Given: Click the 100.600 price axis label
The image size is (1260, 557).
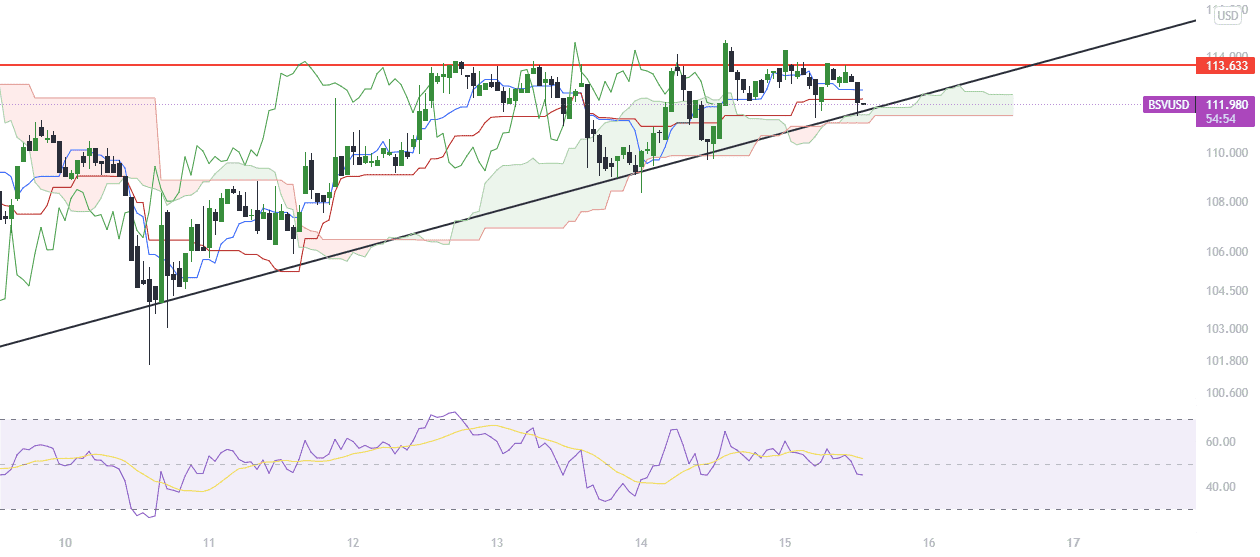Looking at the screenshot, I should (x=1225, y=393).
